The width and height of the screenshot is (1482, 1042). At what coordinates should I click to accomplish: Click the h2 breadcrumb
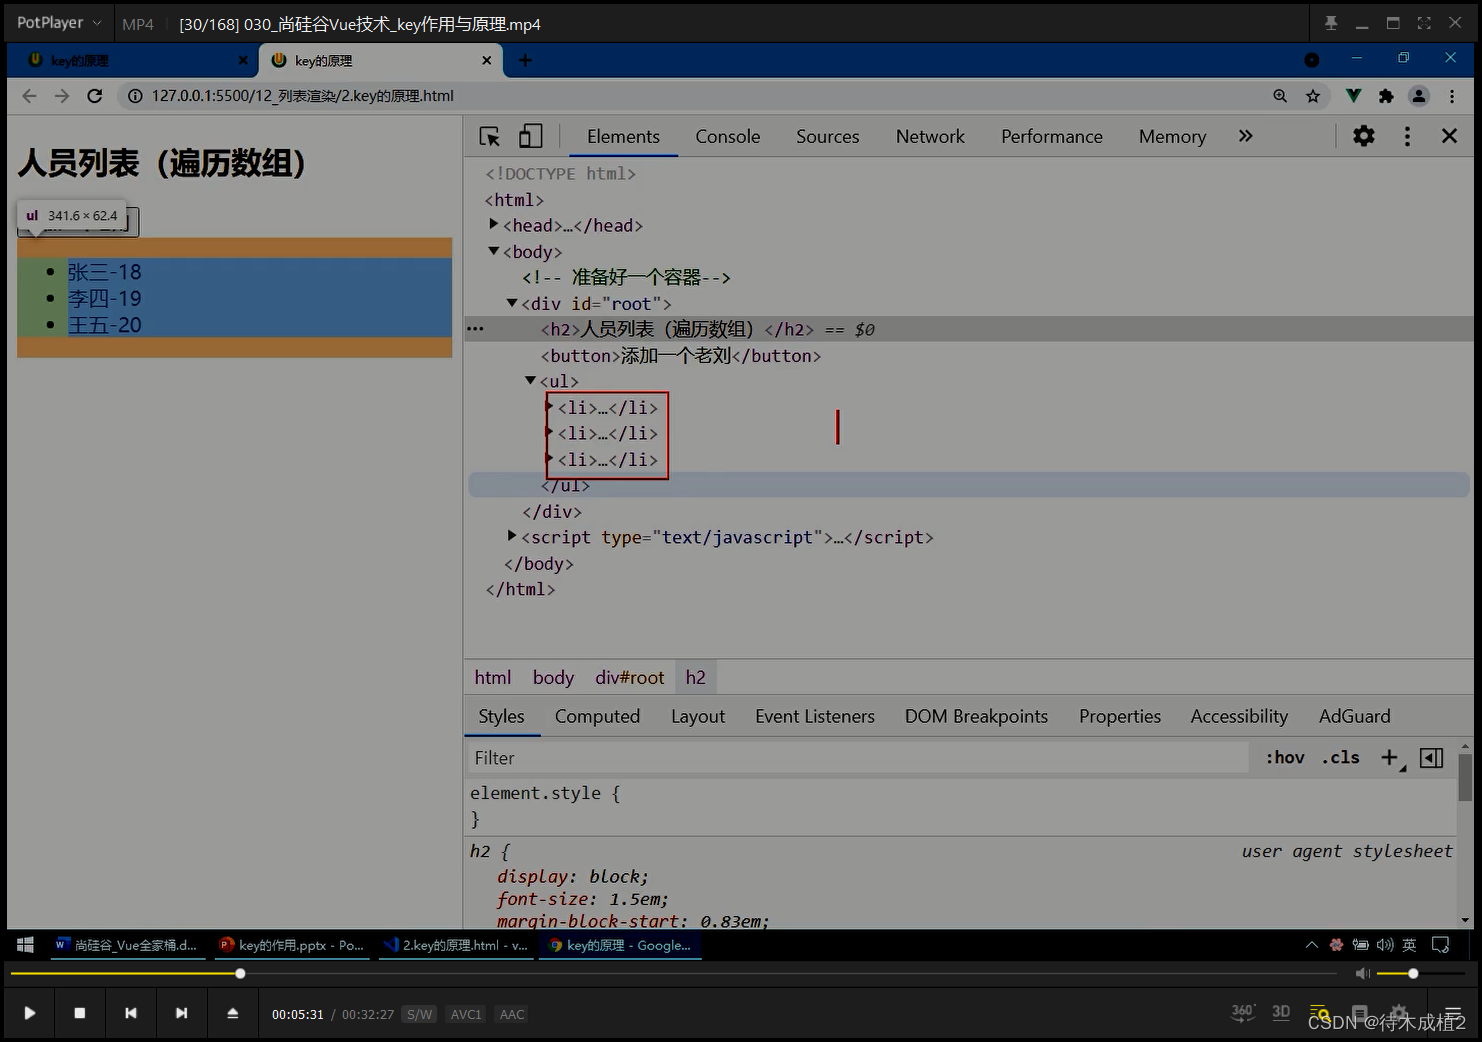pos(696,678)
